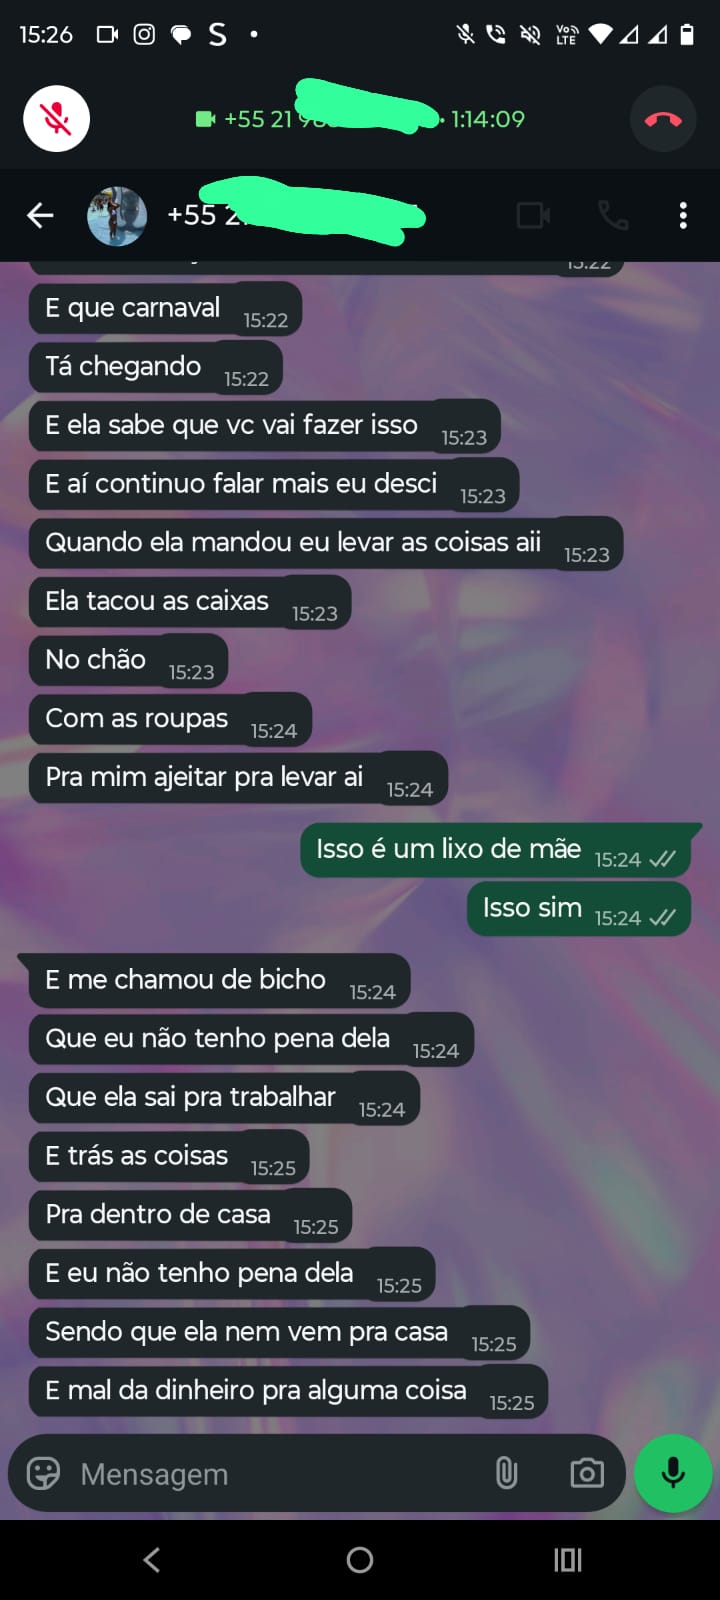Toggle the microphone mute button in call bar
Viewport: 720px width, 1600px height.
click(57, 119)
